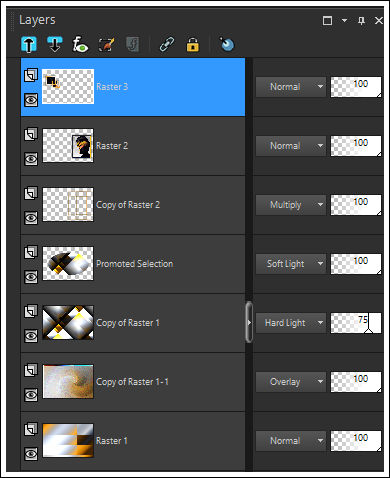Click the pin auto-hide icon
This screenshot has height=478, width=390.
[x=361, y=21]
